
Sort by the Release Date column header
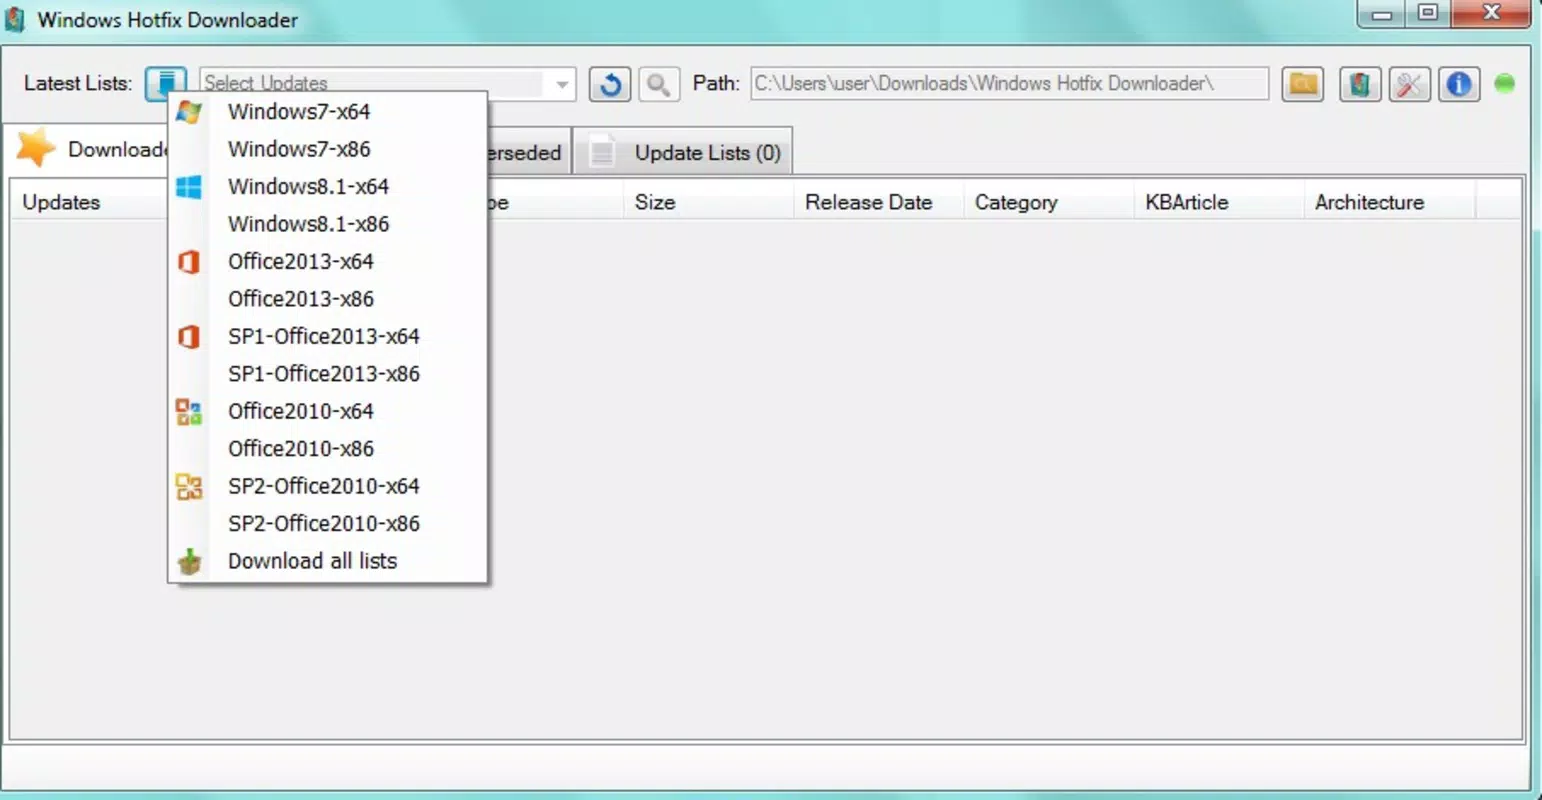tap(878, 202)
